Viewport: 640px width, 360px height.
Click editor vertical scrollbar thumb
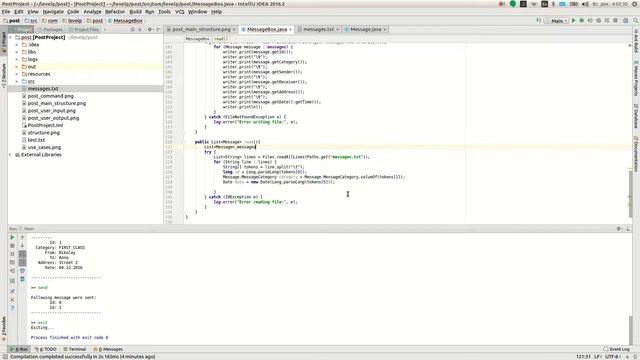pos(631,194)
